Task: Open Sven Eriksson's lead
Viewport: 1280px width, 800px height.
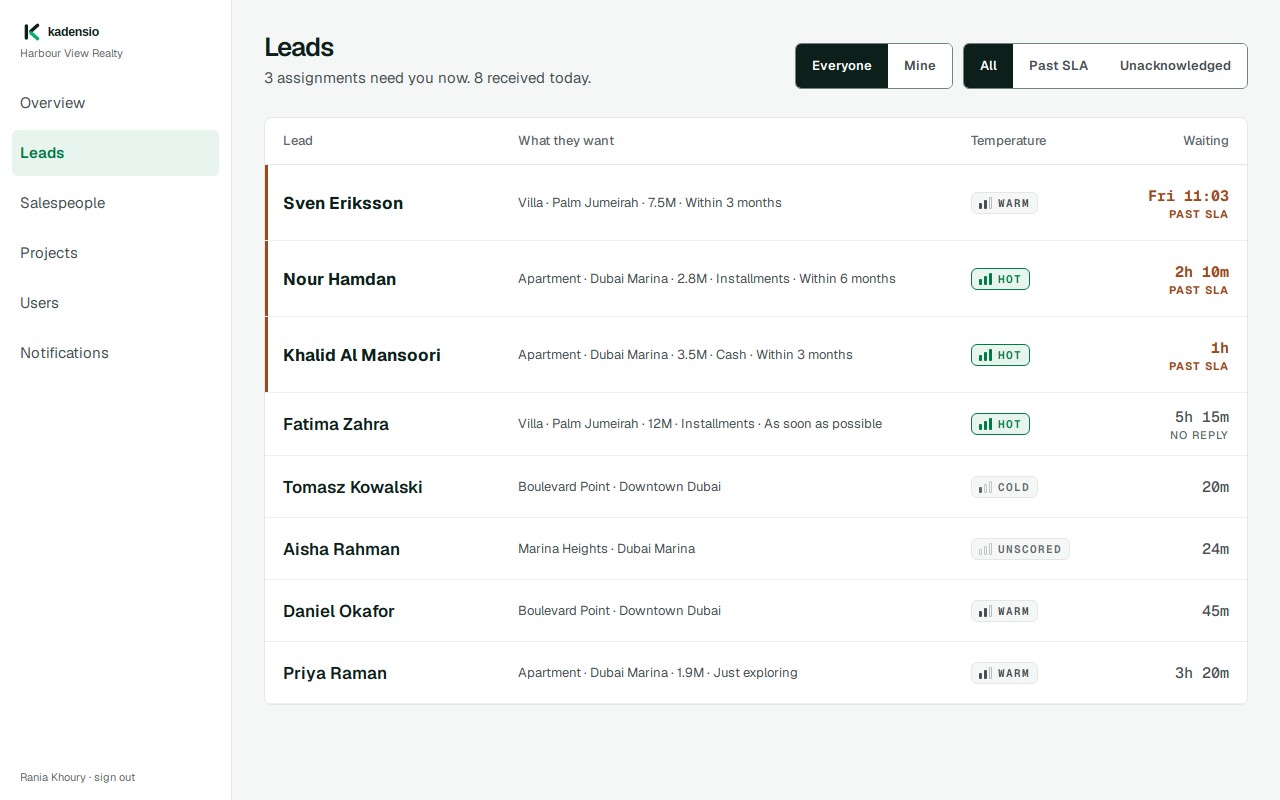Action: [x=756, y=203]
